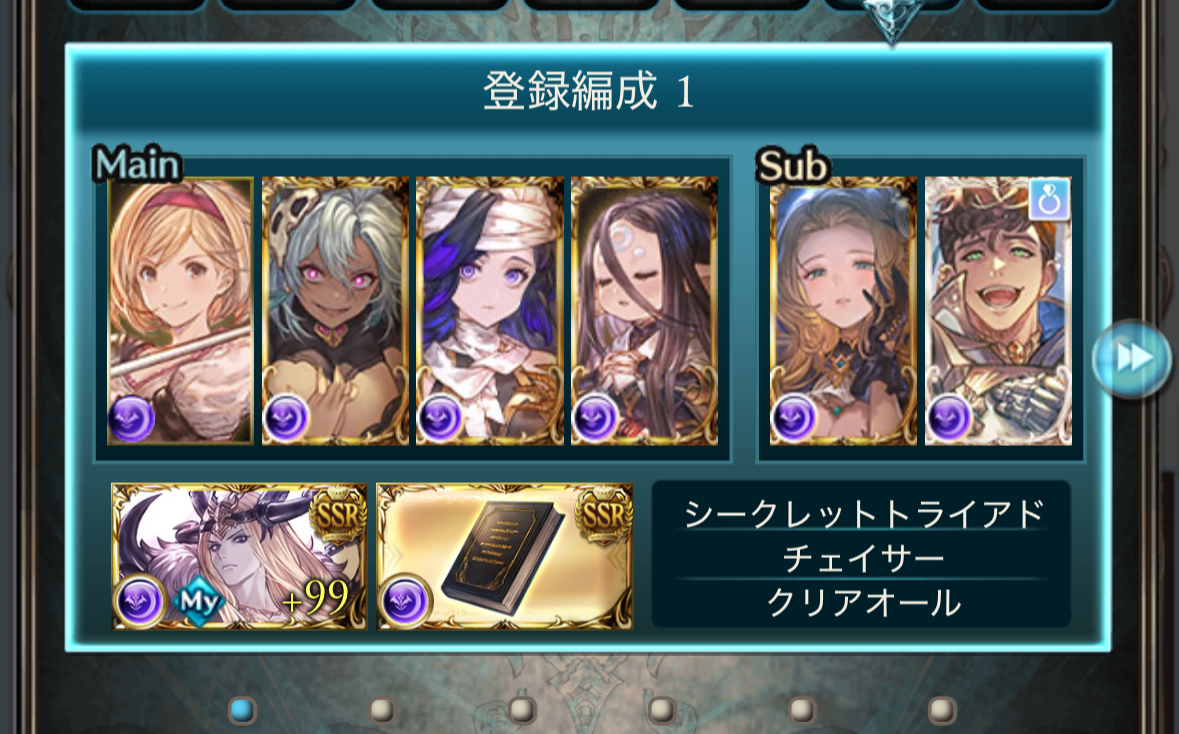
Task: Select the first Sub character with wavy hair
Action: tap(844, 311)
